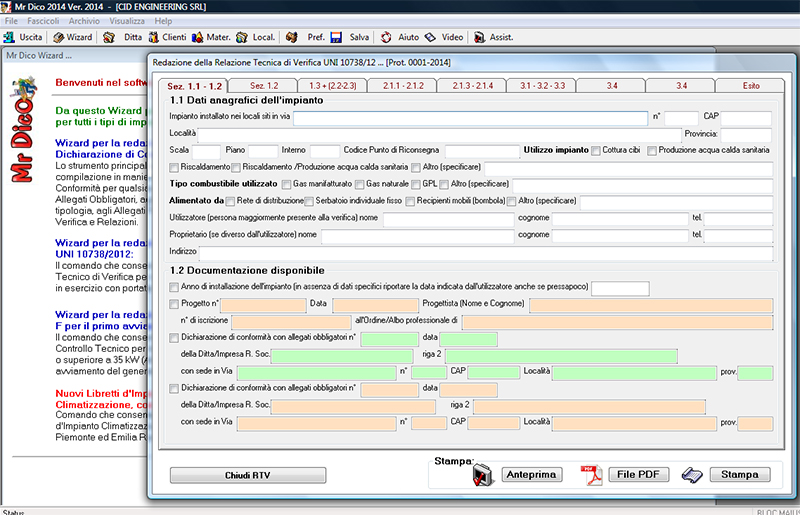
Task: Click the Indirizzo input field
Action: (485, 253)
